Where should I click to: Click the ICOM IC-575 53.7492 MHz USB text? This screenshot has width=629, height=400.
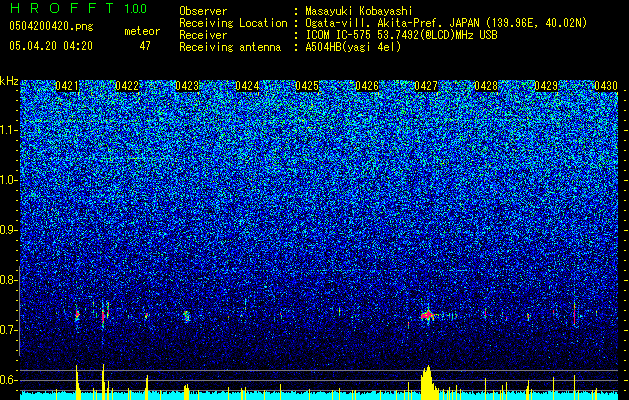coord(401,35)
